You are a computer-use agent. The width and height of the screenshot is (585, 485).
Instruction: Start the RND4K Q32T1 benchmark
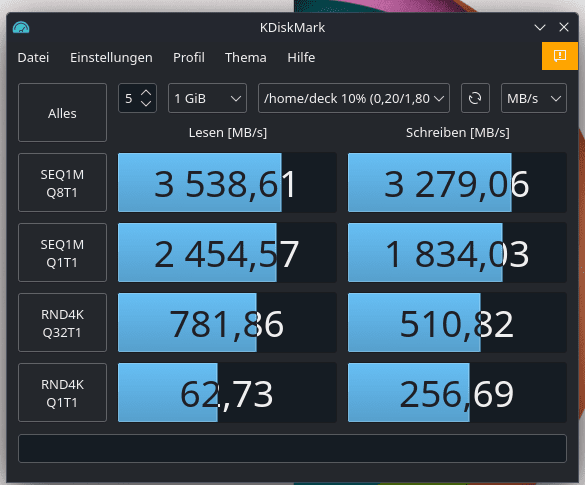62,323
